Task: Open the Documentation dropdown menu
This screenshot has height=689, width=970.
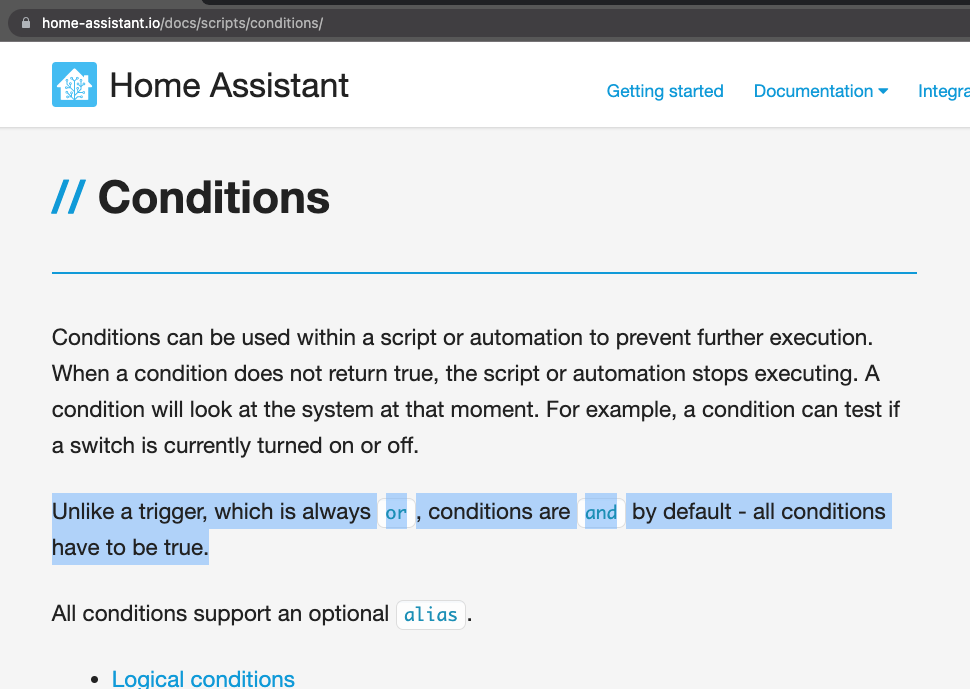Action: 814,91
